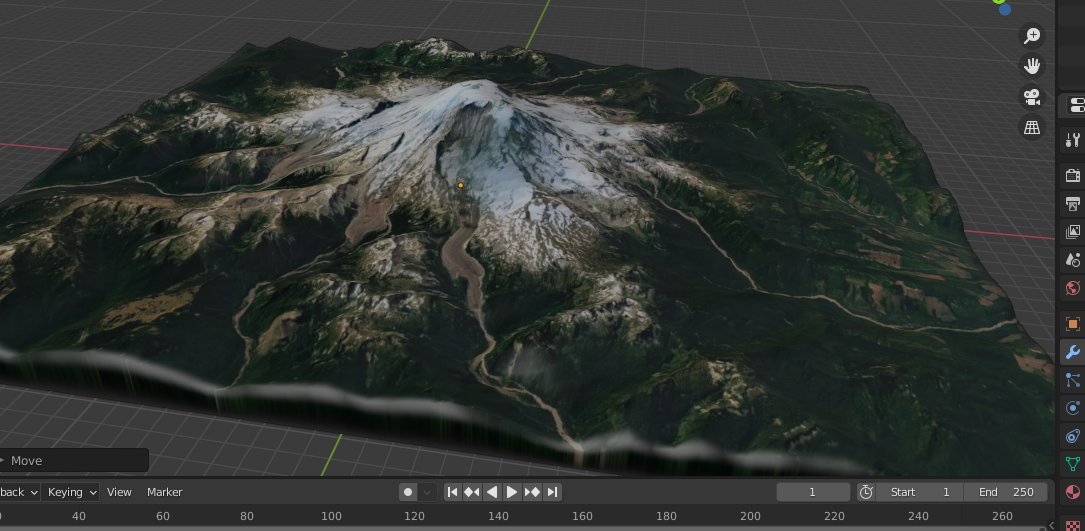Switch orthographic/perspective view with the grid icon

click(1031, 127)
